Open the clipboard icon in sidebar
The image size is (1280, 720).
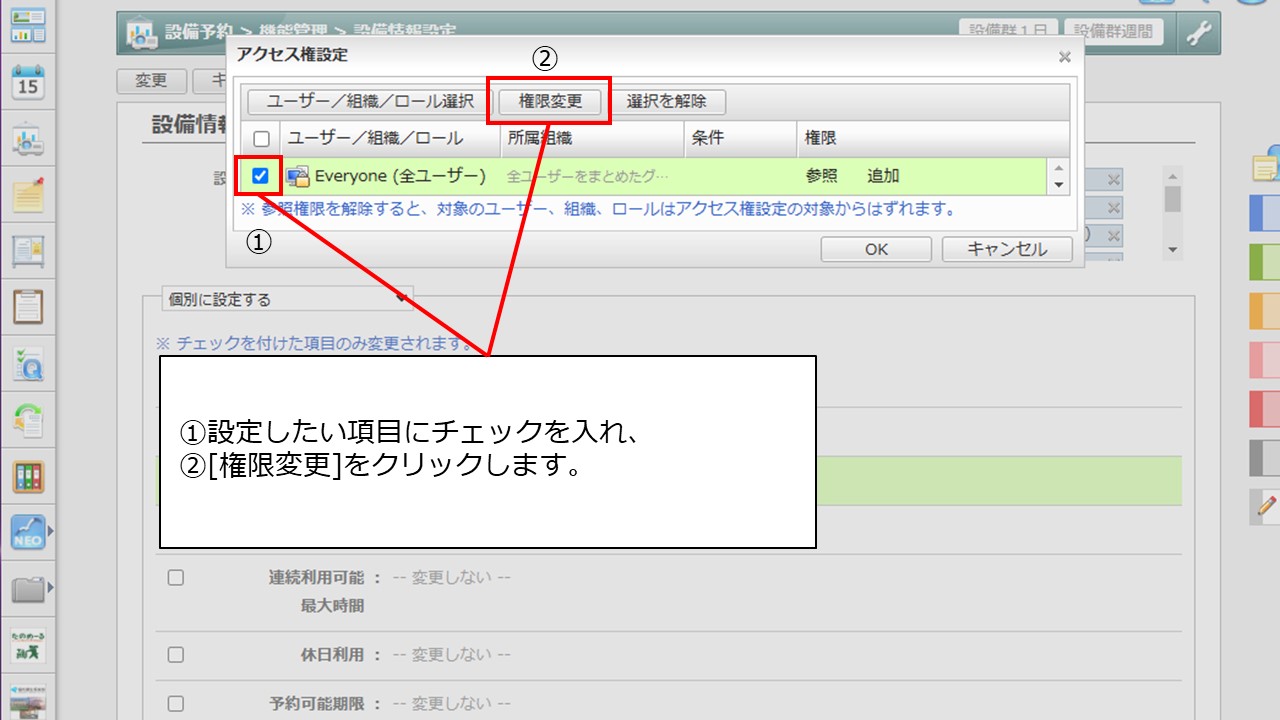[28, 306]
